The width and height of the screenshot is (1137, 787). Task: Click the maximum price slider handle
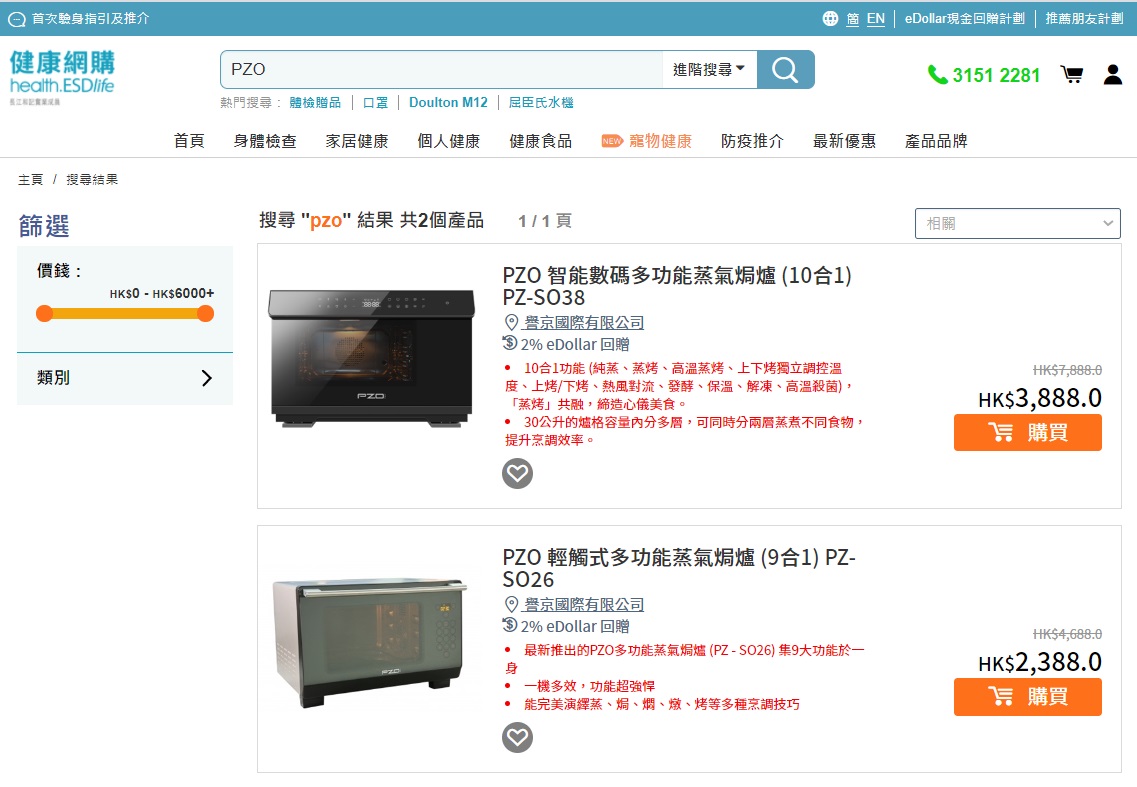tap(205, 313)
